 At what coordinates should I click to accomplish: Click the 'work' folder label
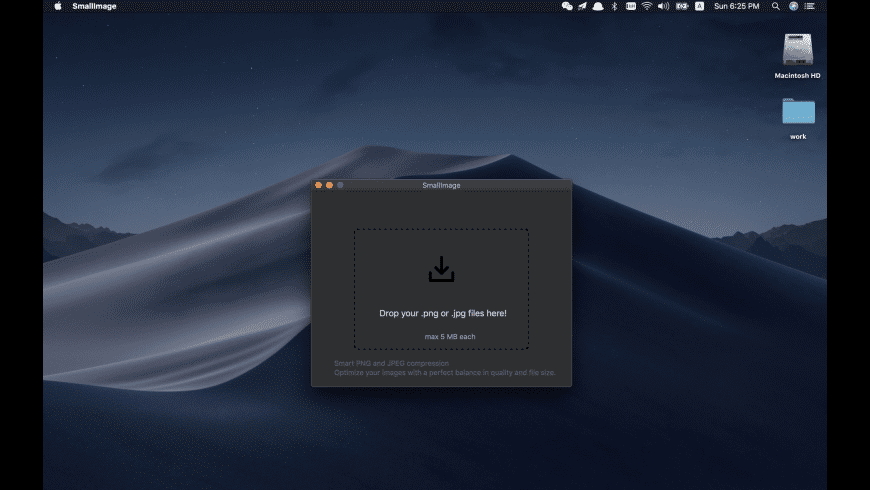(798, 137)
